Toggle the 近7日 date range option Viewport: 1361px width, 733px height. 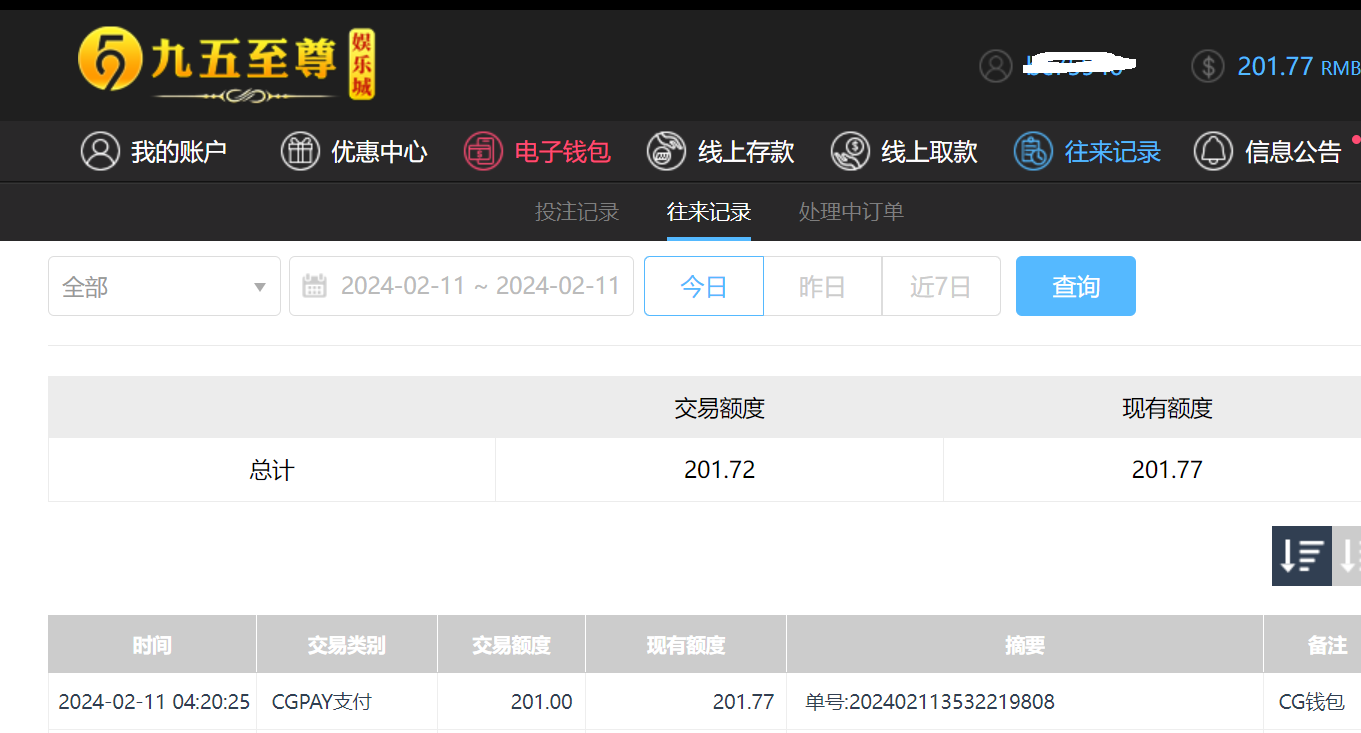941,286
